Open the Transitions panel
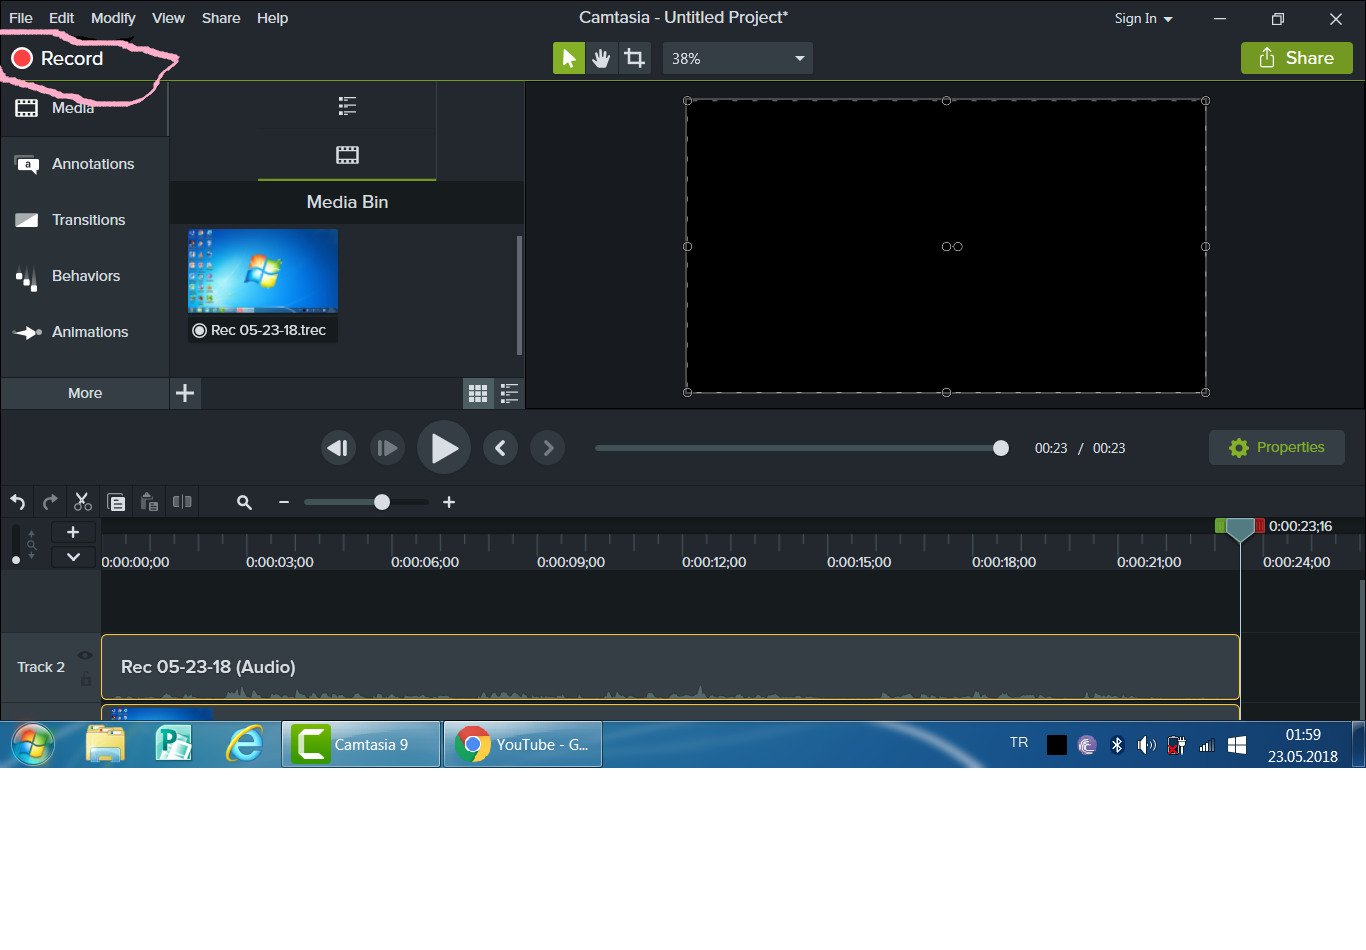The image size is (1366, 950). point(84,220)
